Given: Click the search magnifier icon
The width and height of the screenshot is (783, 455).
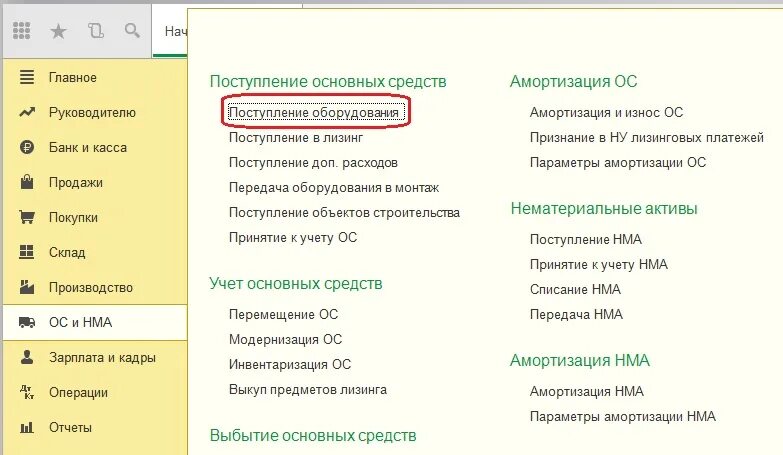Looking at the screenshot, I should coord(132,30).
